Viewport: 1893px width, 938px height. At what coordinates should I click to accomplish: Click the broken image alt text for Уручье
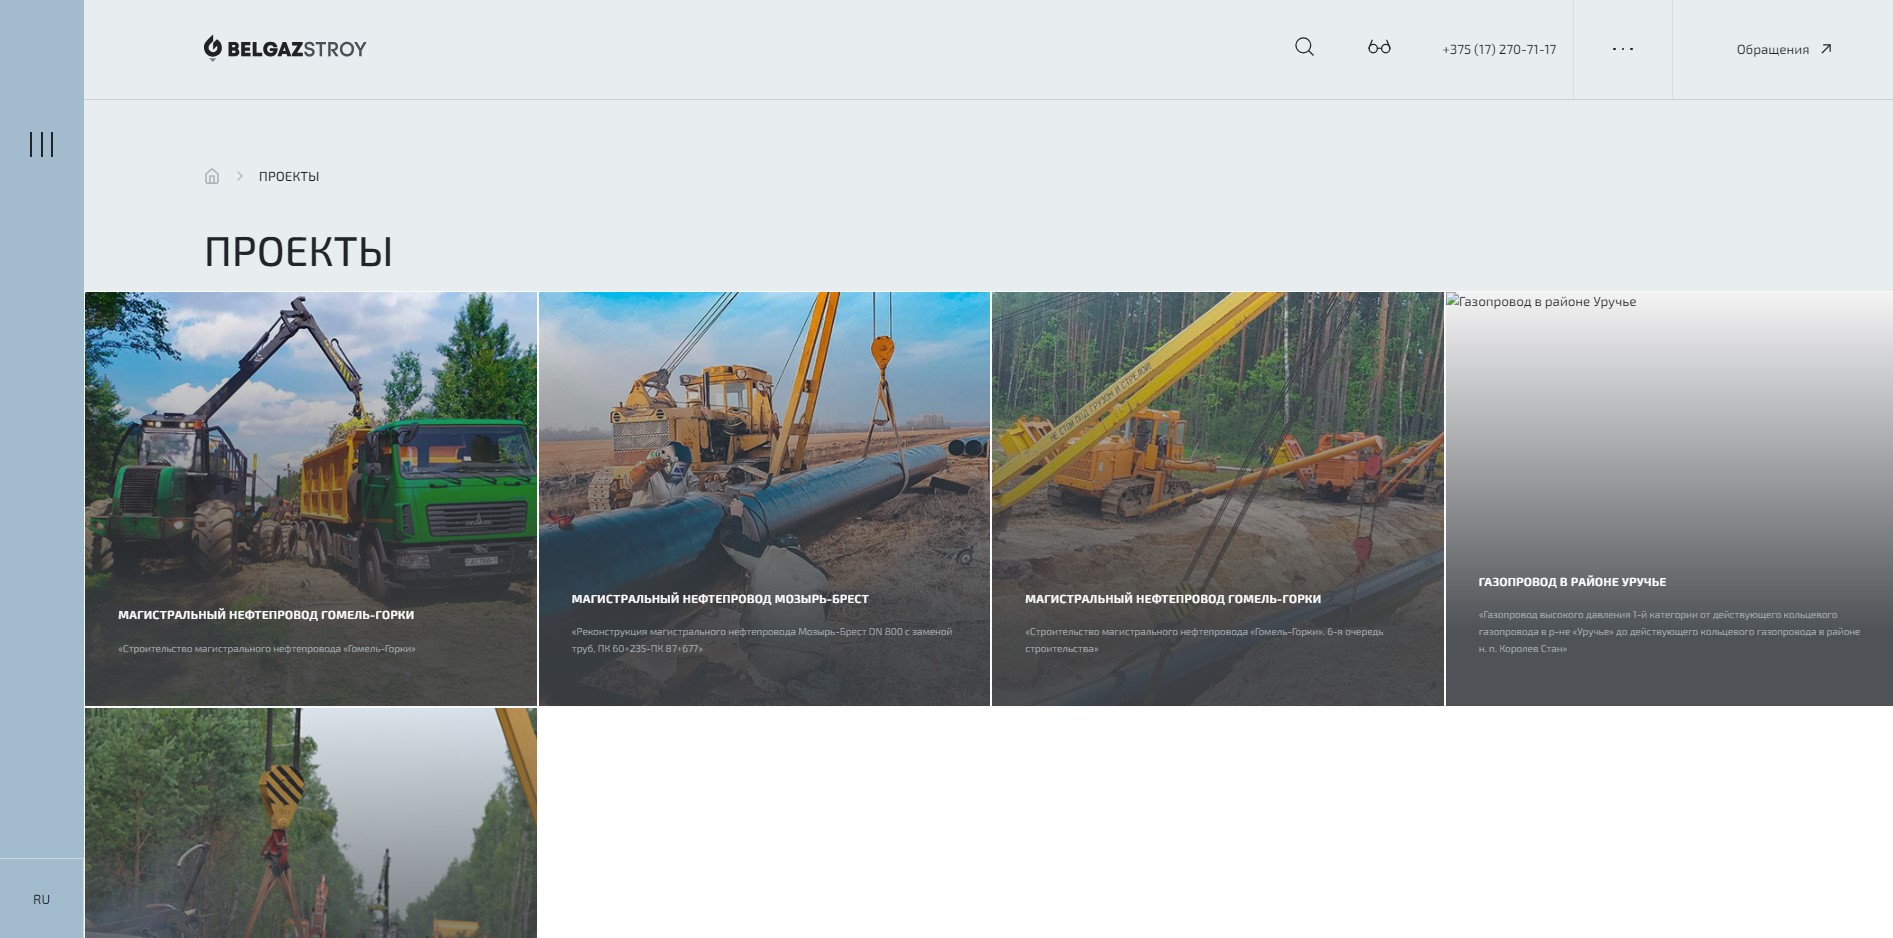(x=1541, y=302)
